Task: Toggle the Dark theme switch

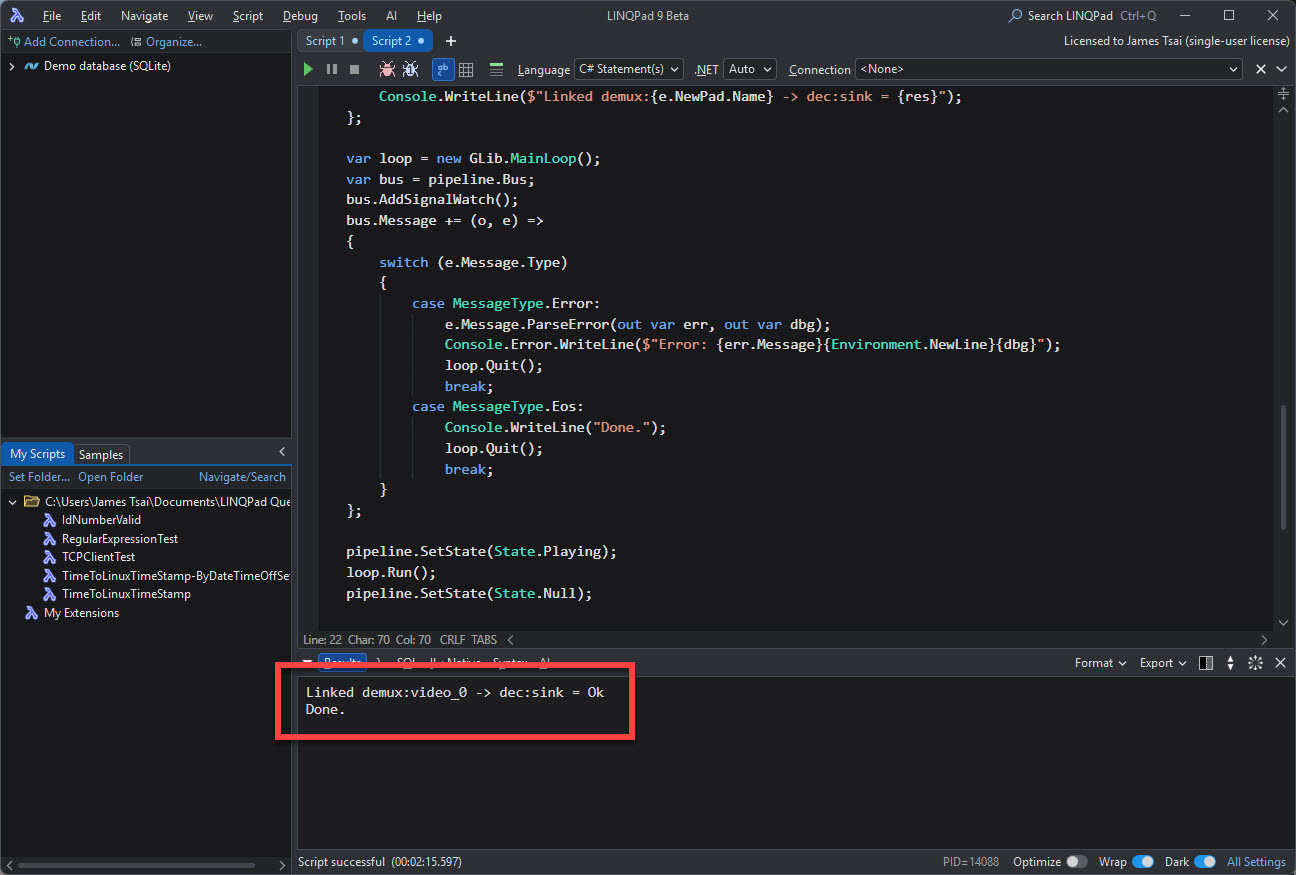Action: click(x=1205, y=862)
